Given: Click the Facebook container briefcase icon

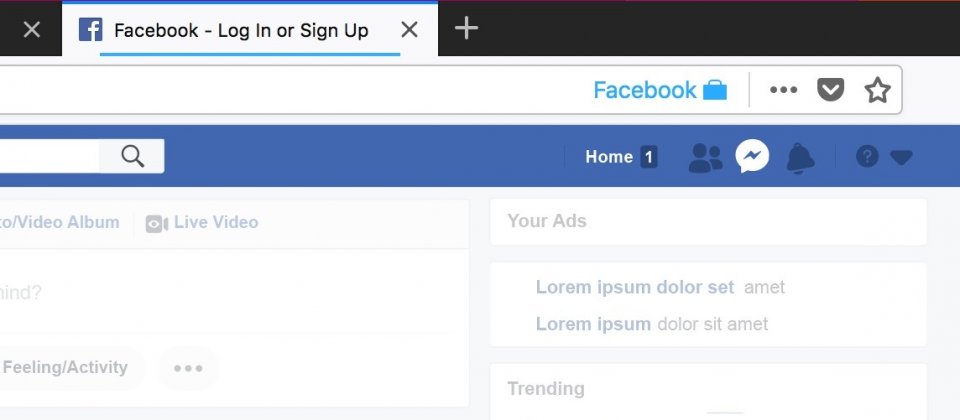Looking at the screenshot, I should 715,90.
